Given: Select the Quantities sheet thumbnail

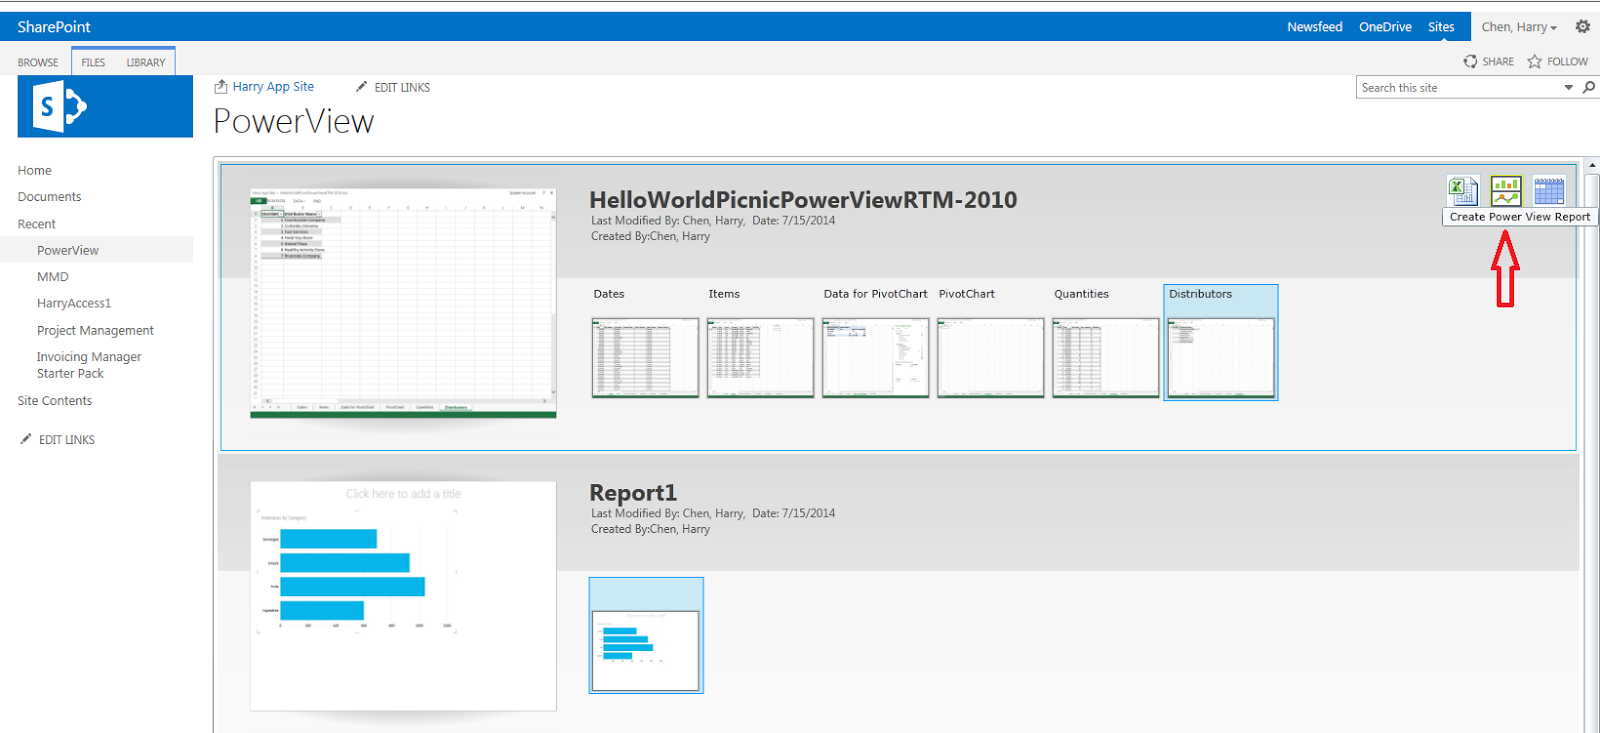Looking at the screenshot, I should click(1105, 357).
